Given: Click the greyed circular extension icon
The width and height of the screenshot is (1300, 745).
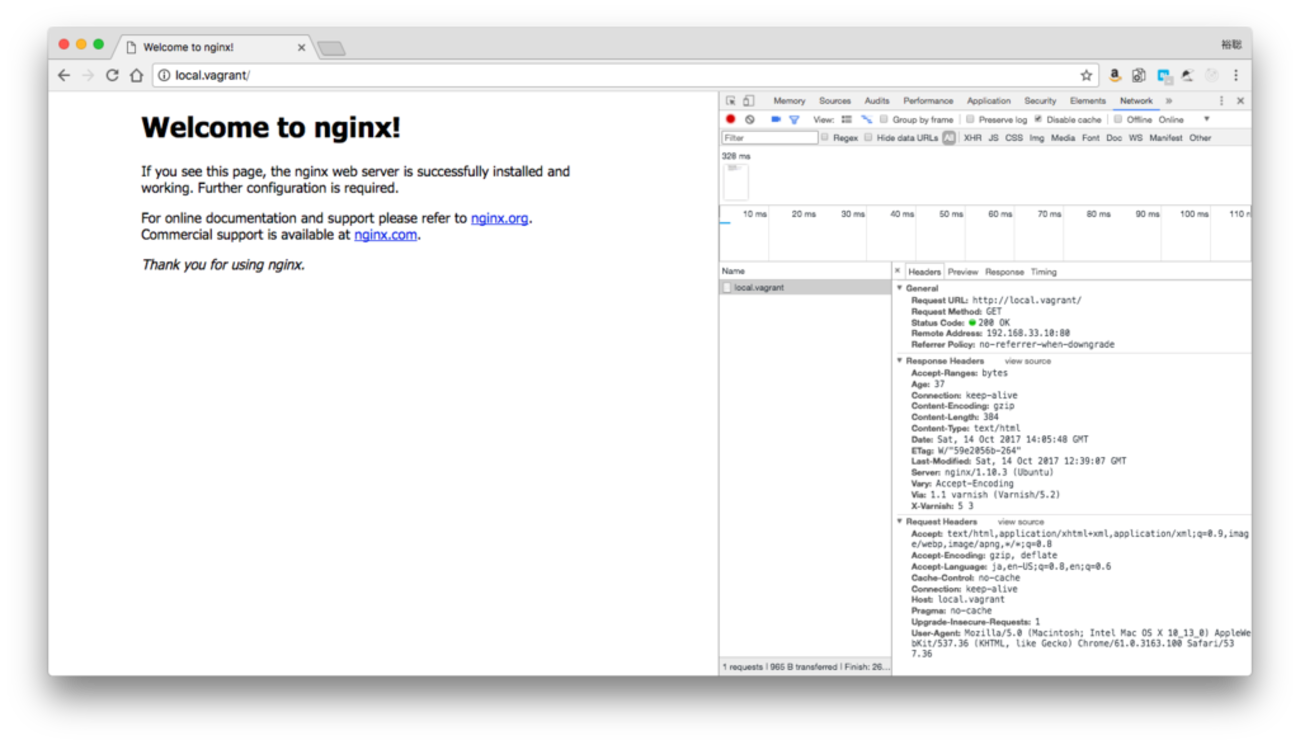Looking at the screenshot, I should 1212,75.
